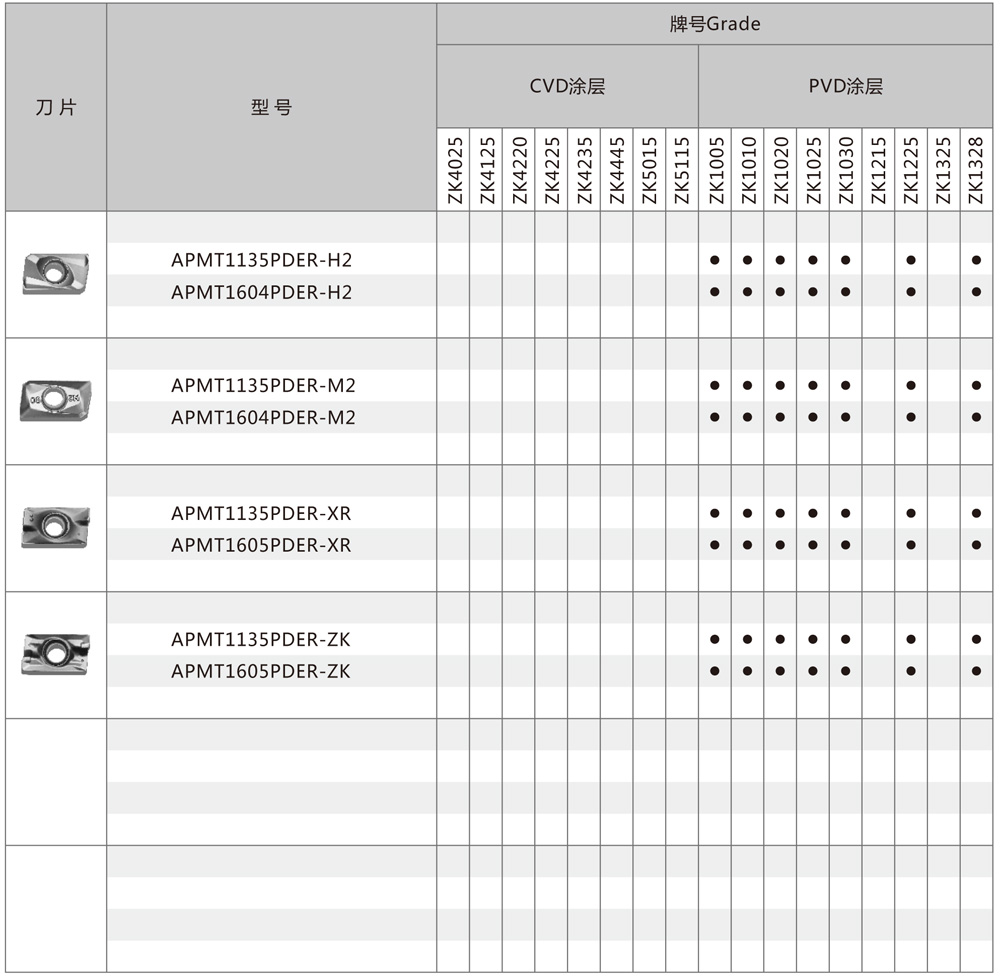The width and height of the screenshot is (1000, 980).
Task: Click the 型号 column header
Action: point(271,108)
